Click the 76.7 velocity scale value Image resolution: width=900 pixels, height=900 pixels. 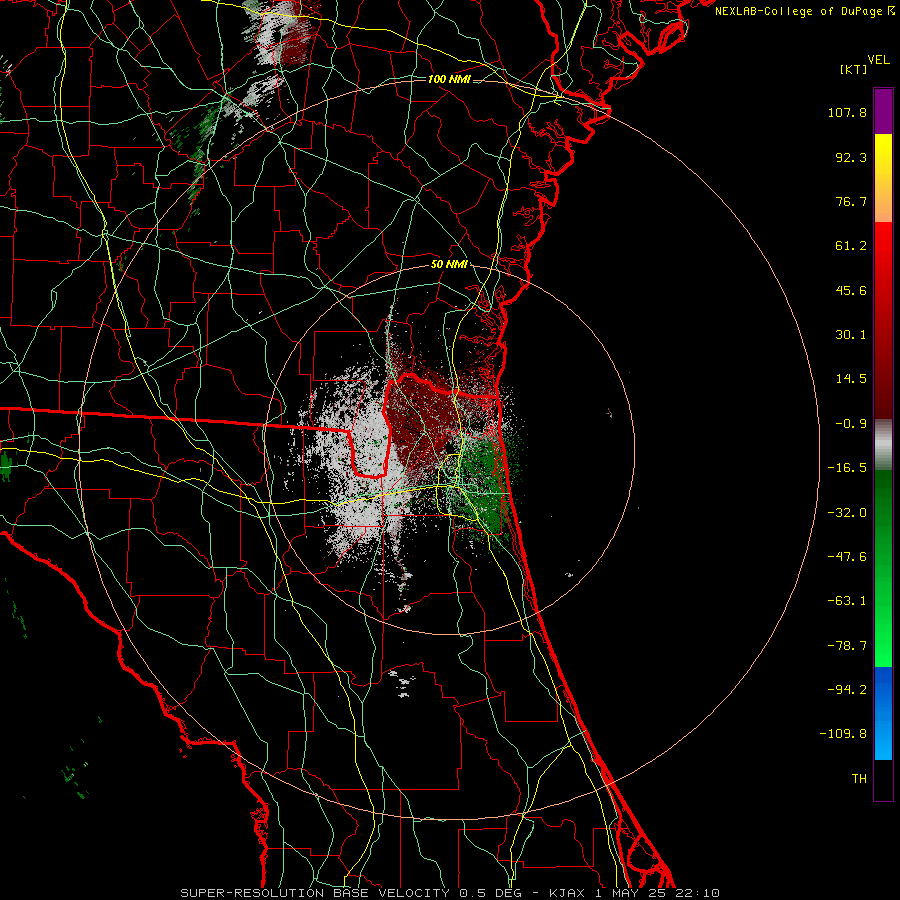click(851, 201)
